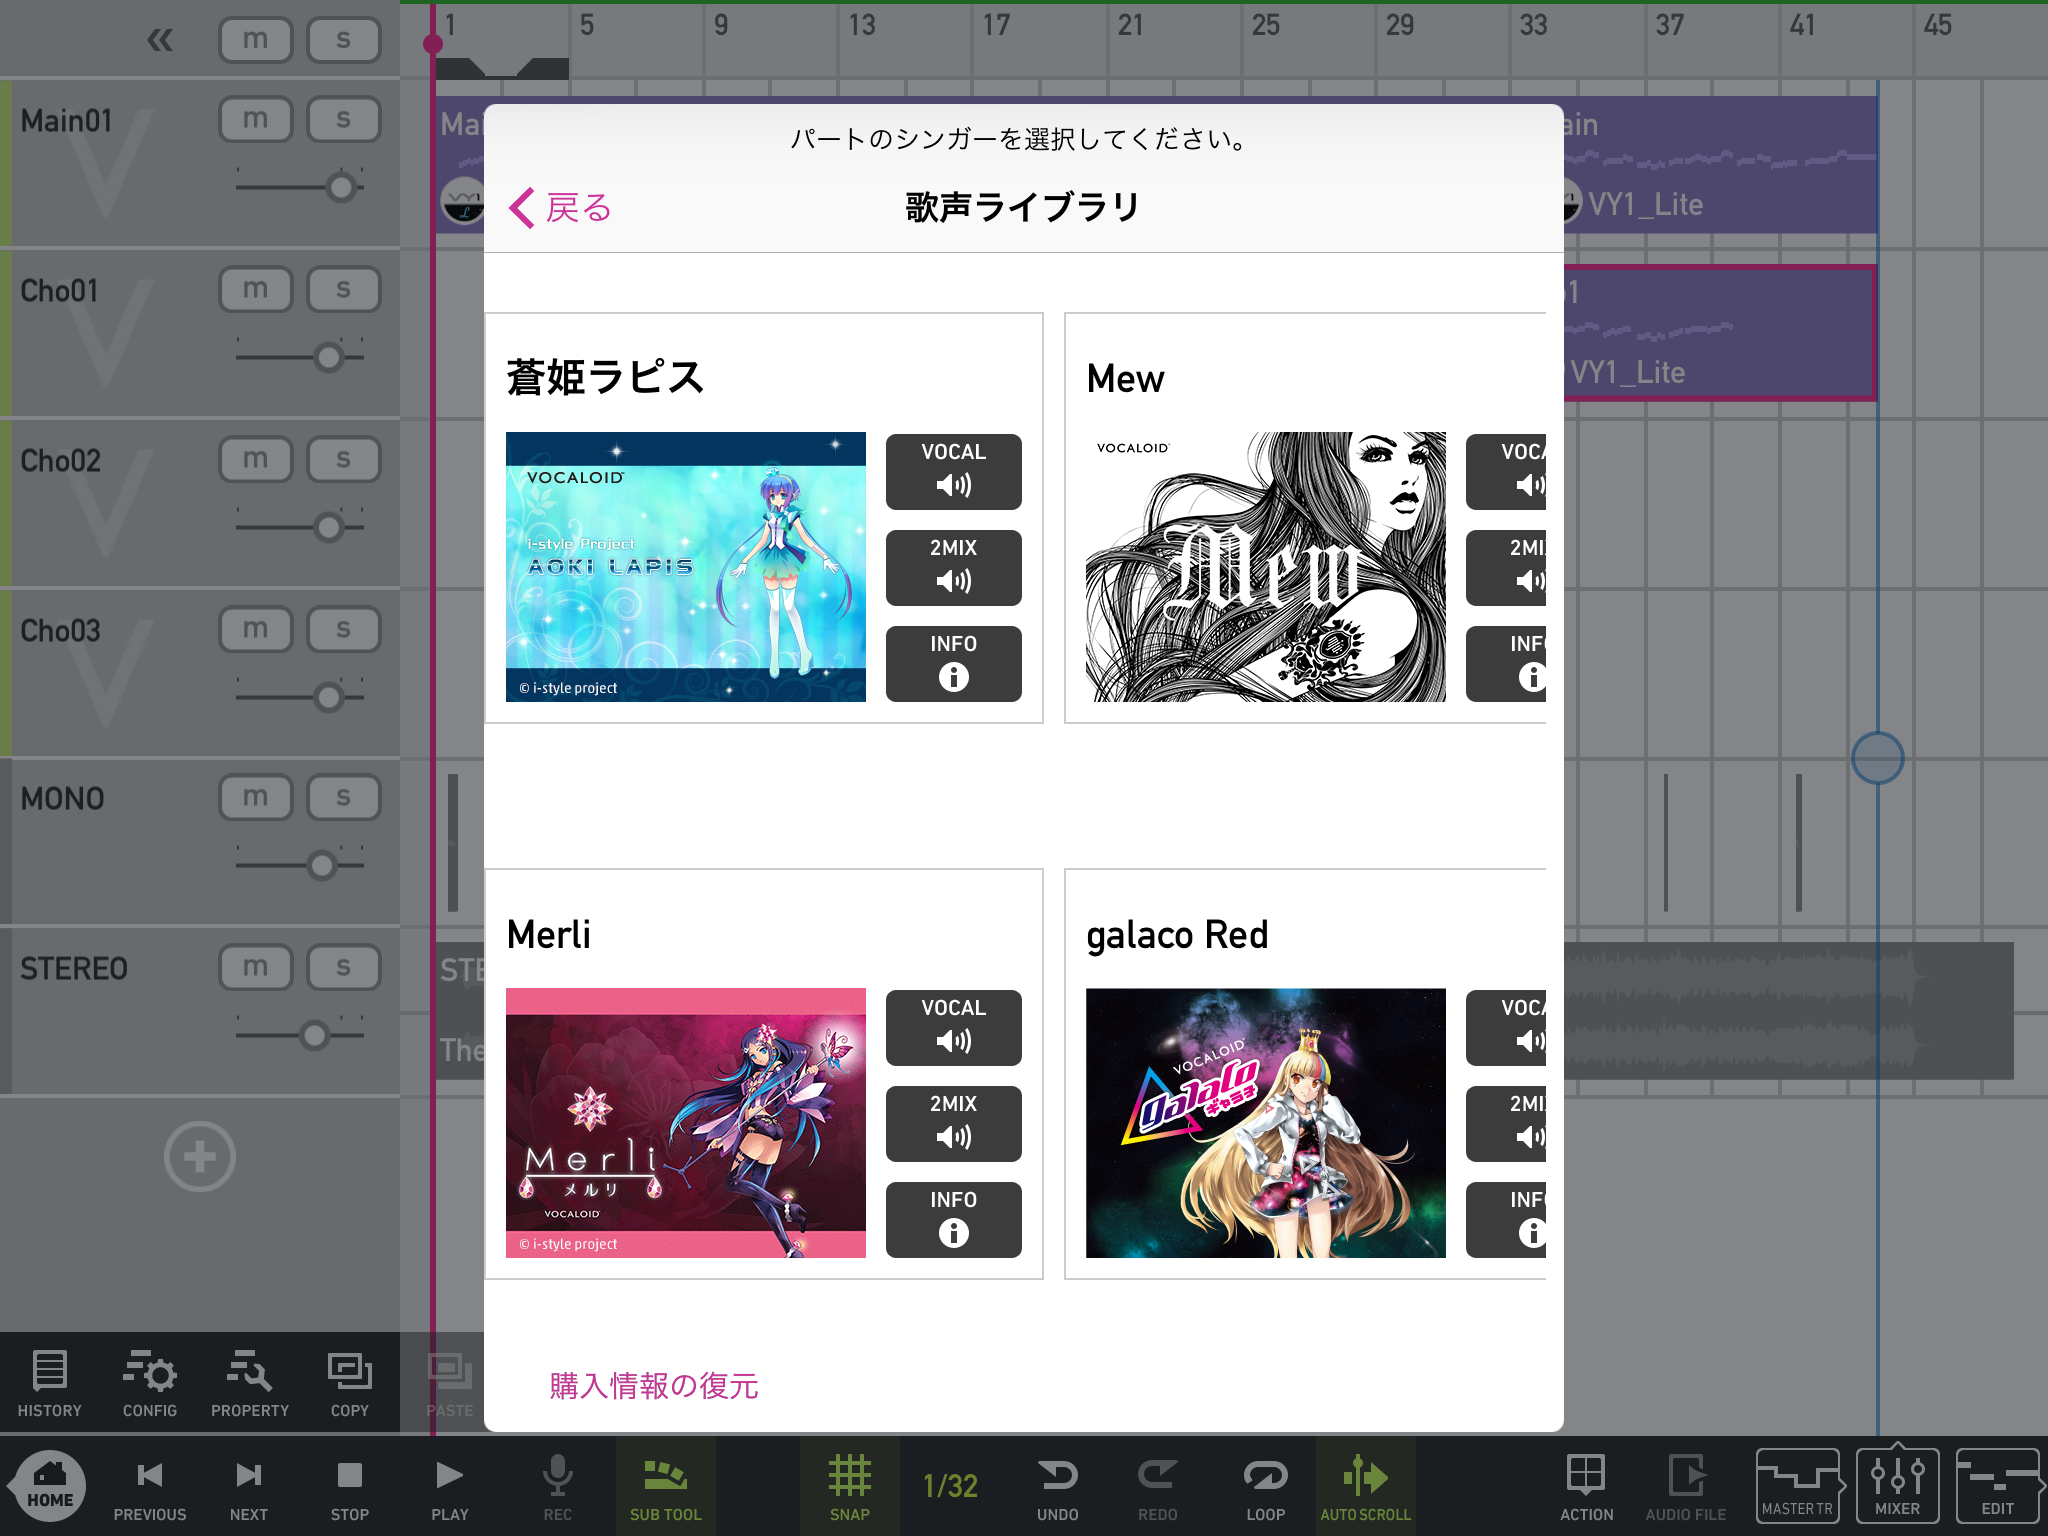Restore purchases via 購入情報の復元 link
The image size is (2048, 1536).
pyautogui.click(x=654, y=1386)
